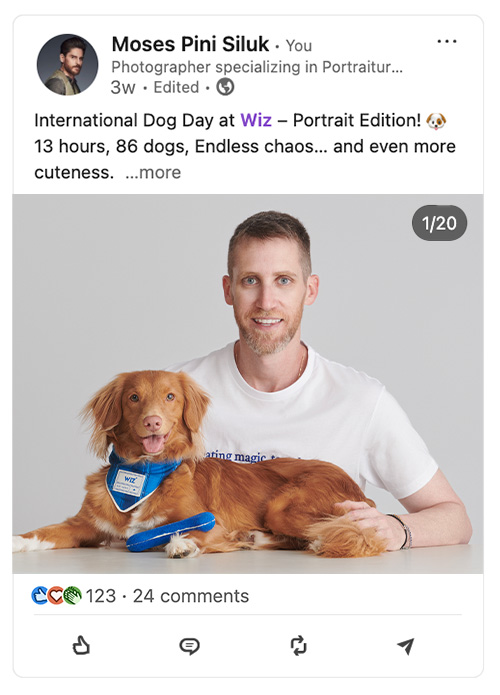The image size is (500, 695).
Task: Open the comment speech bubble icon
Action: 189,646
